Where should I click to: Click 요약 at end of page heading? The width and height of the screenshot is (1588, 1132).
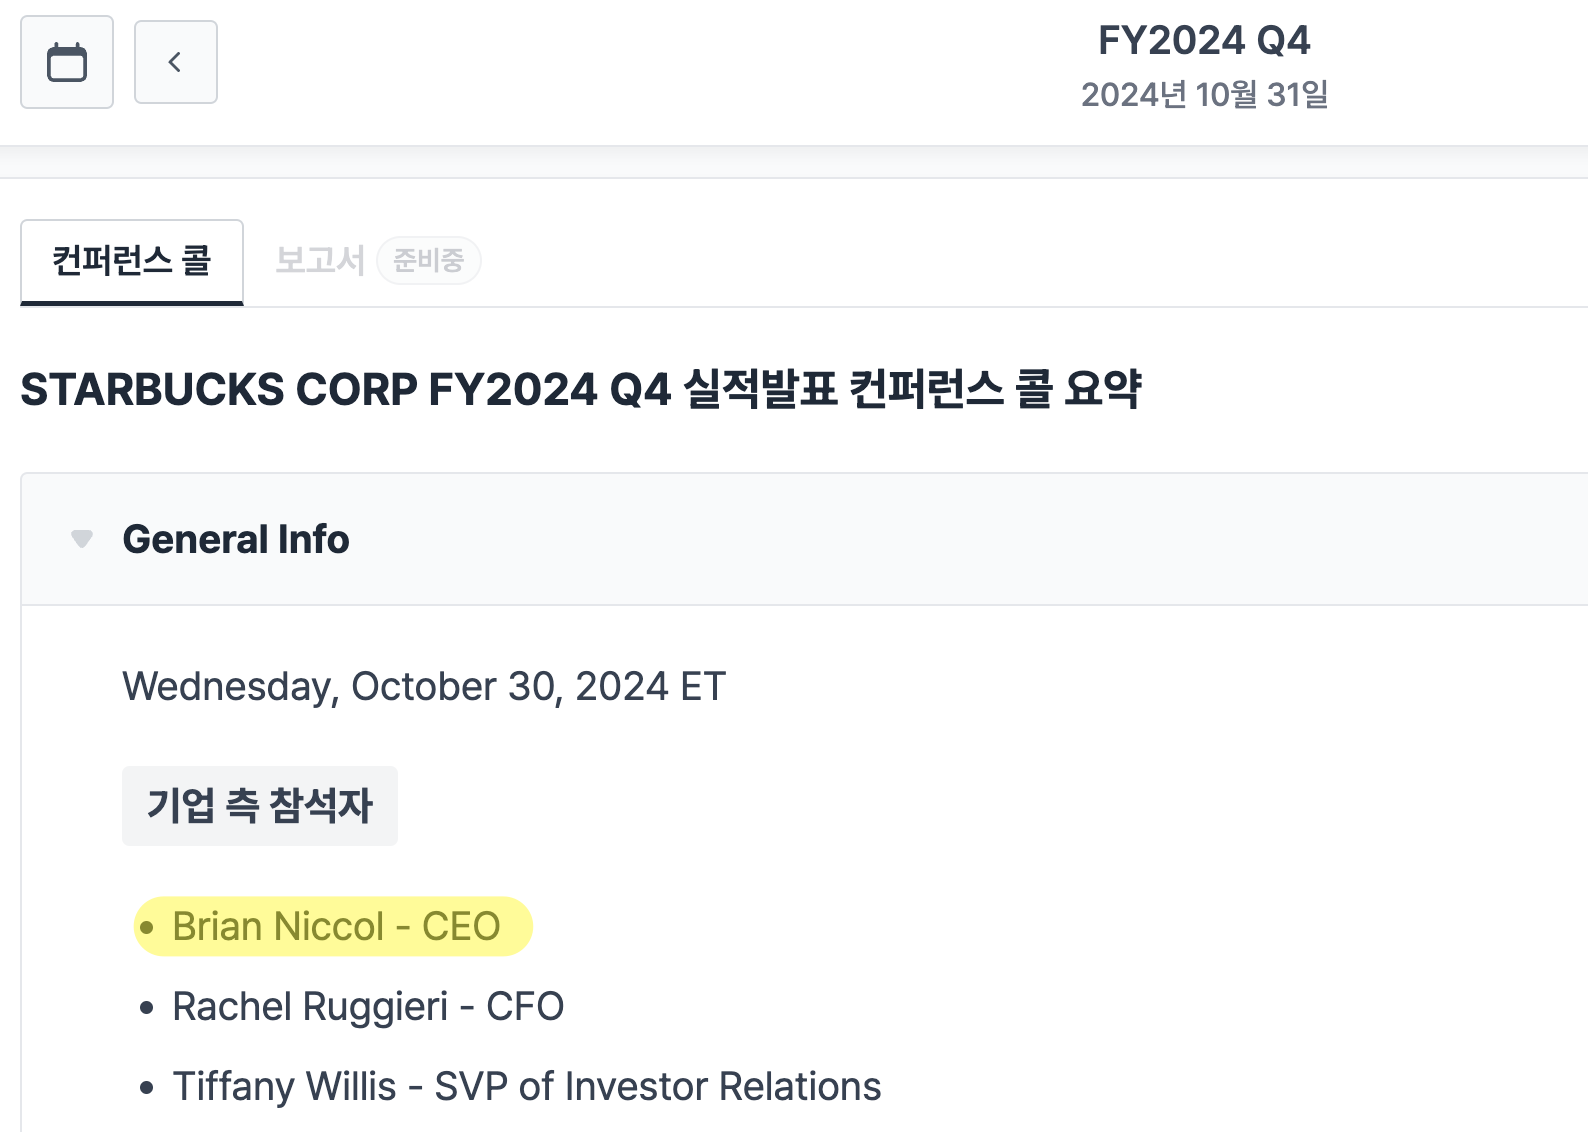1103,389
